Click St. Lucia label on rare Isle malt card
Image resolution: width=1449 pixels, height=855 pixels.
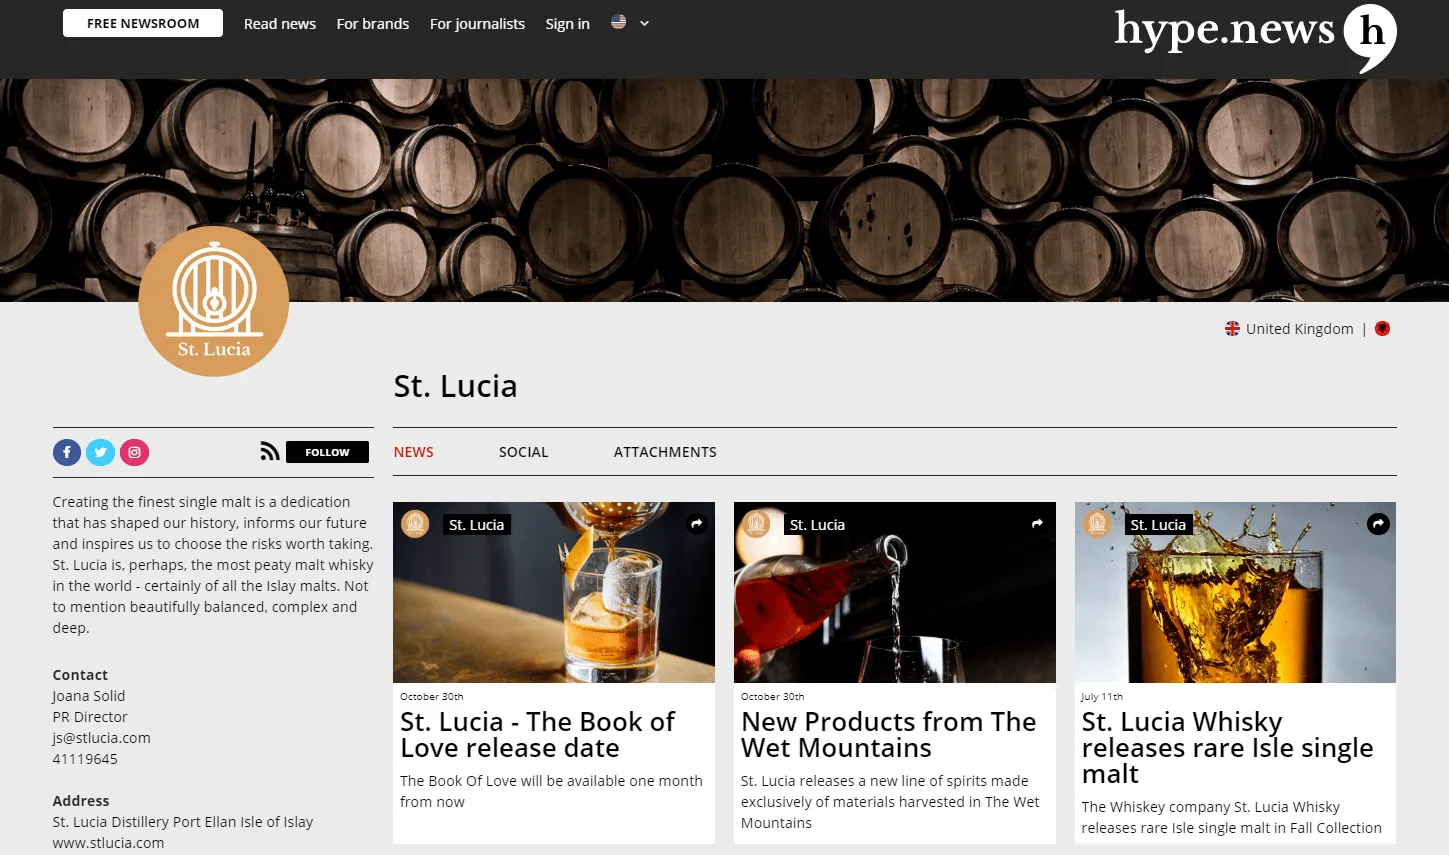pyautogui.click(x=1158, y=524)
